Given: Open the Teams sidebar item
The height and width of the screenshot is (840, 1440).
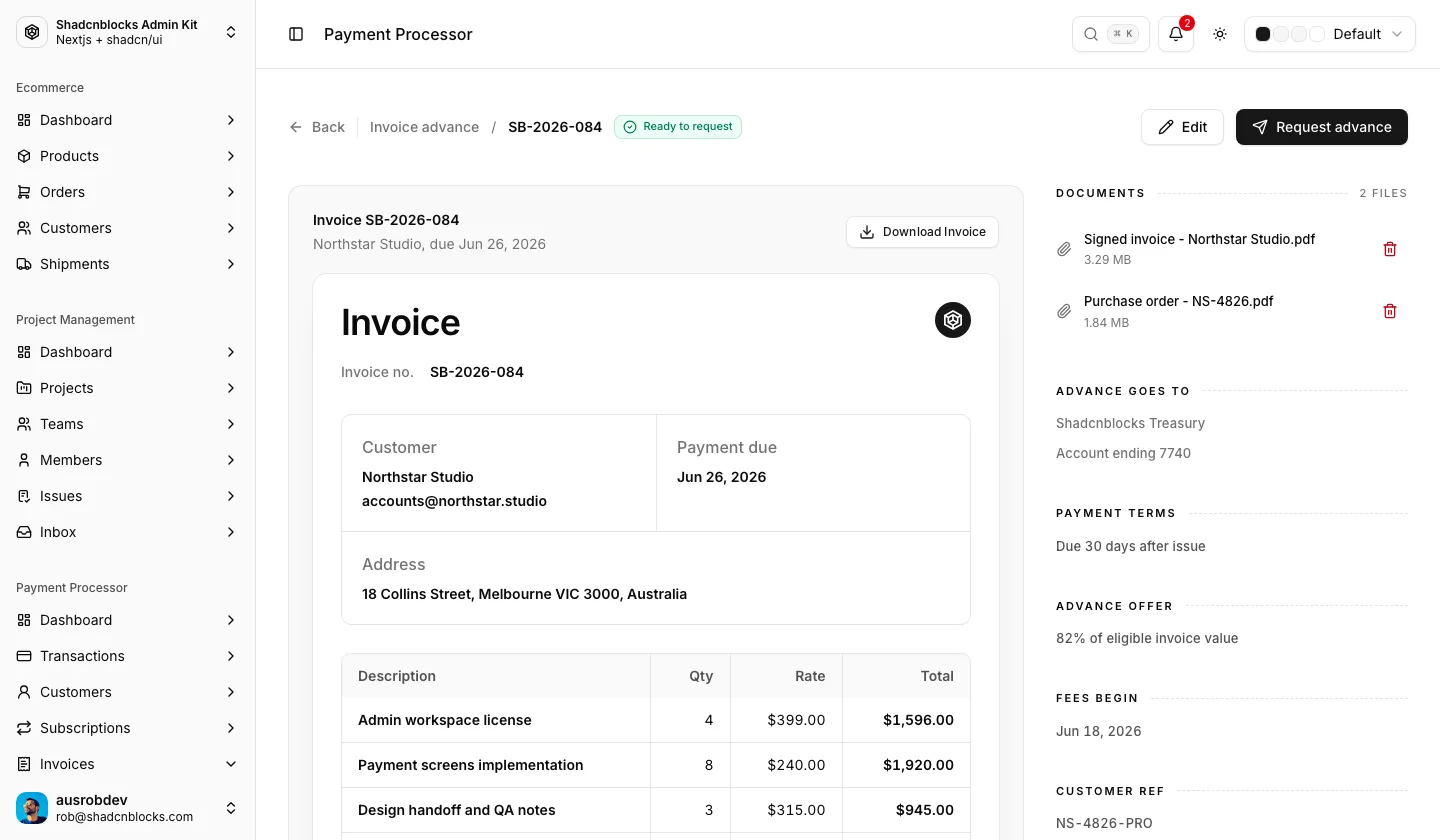Looking at the screenshot, I should pyautogui.click(x=128, y=424).
